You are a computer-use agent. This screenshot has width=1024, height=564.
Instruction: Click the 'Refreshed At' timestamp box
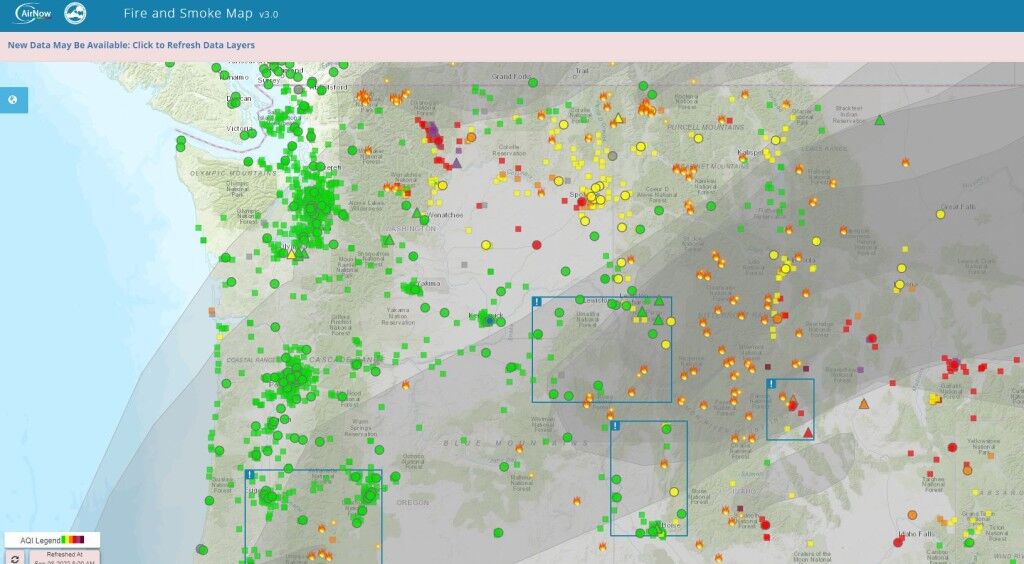pyautogui.click(x=64, y=557)
